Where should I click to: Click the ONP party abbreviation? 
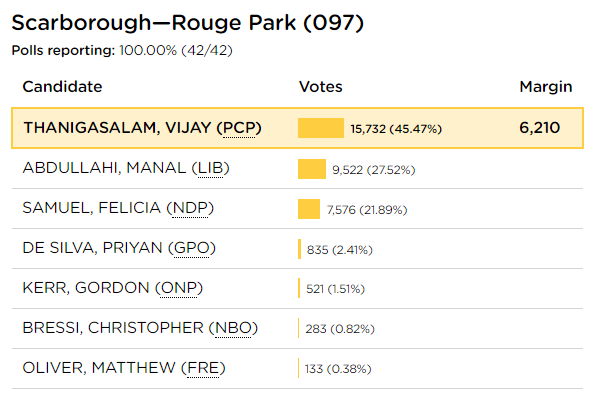179,288
